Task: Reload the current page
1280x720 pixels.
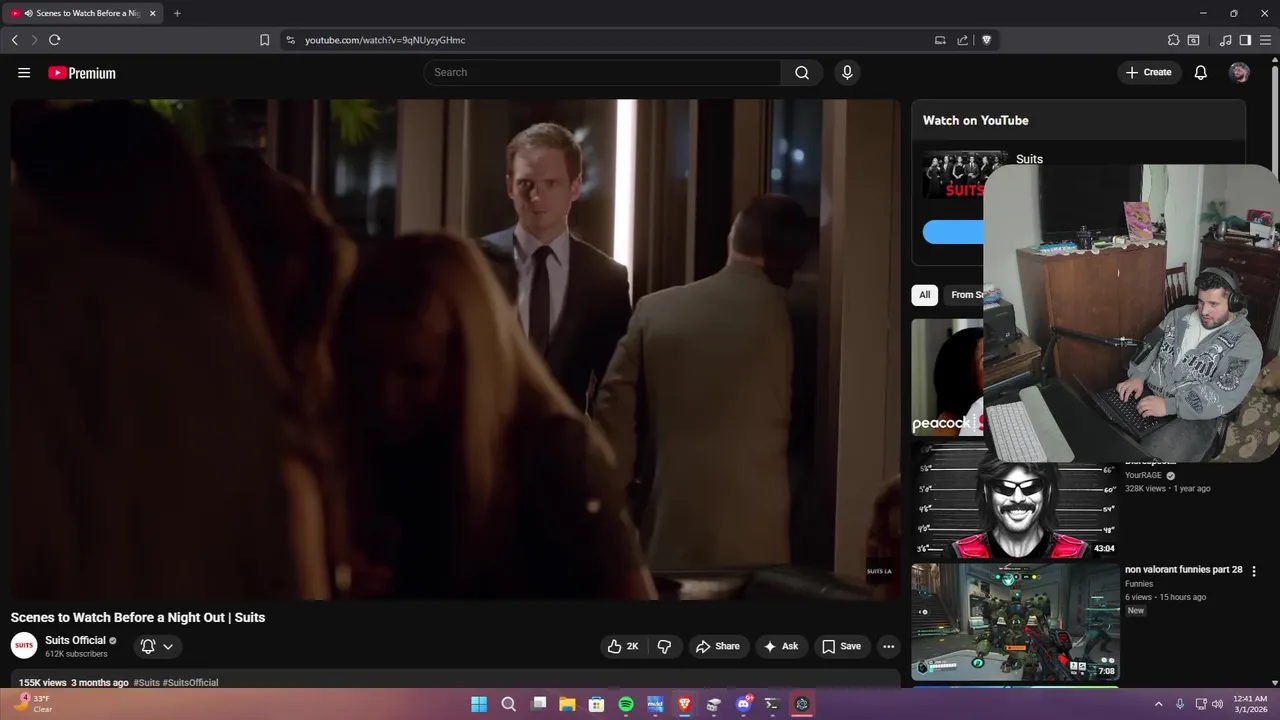Action: click(54, 40)
